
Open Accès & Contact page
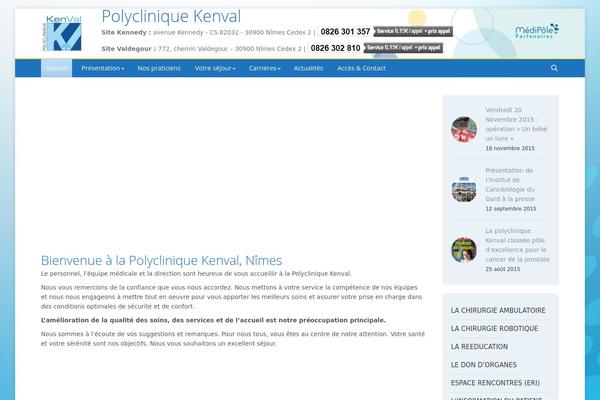pos(361,68)
